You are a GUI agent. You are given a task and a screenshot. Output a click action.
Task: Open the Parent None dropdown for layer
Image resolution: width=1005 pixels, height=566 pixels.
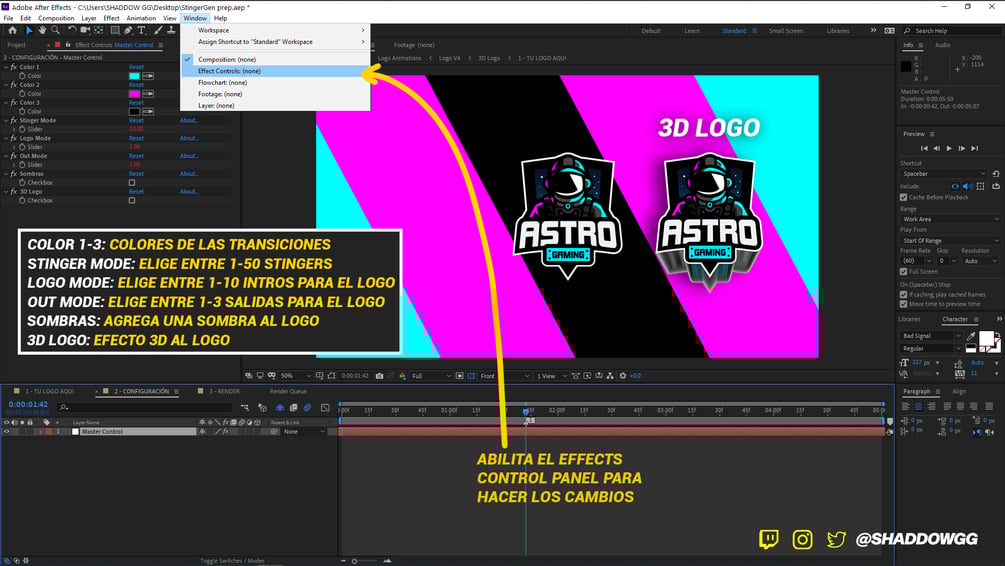click(x=304, y=432)
